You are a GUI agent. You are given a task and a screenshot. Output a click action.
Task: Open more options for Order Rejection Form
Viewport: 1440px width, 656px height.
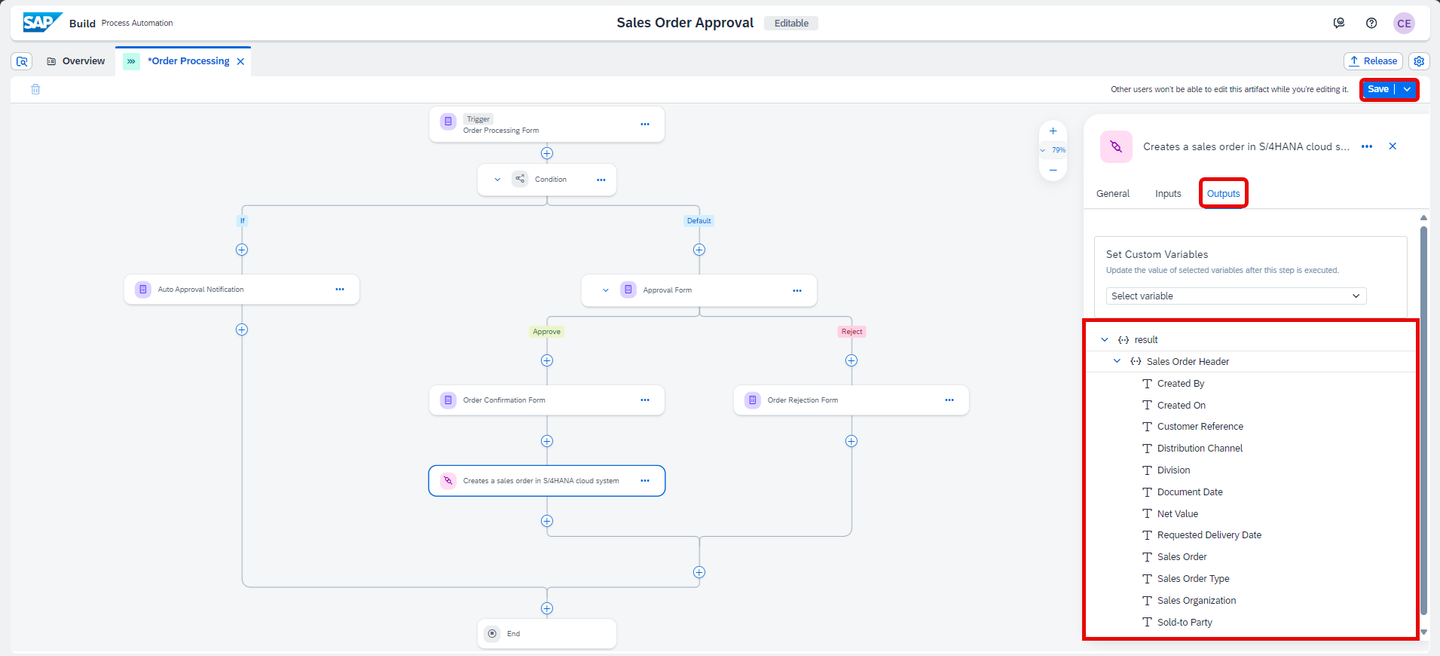(949, 400)
